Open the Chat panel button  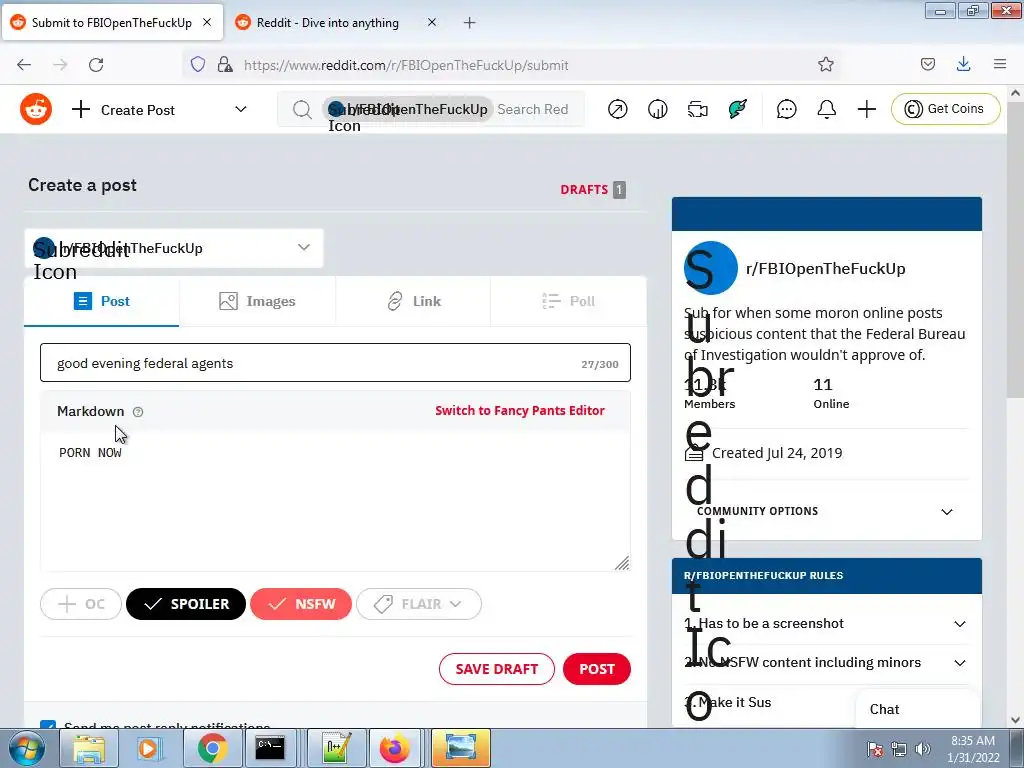(x=917, y=709)
